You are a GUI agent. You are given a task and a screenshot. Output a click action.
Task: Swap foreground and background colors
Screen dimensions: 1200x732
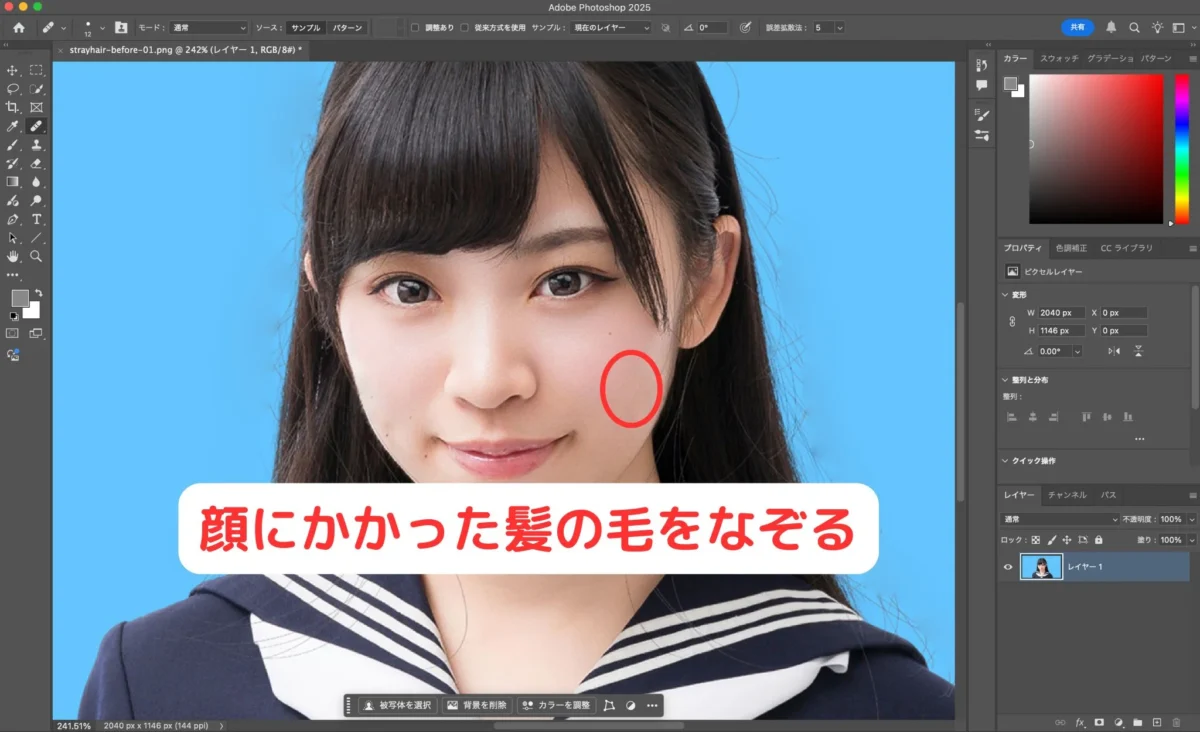(x=38, y=293)
